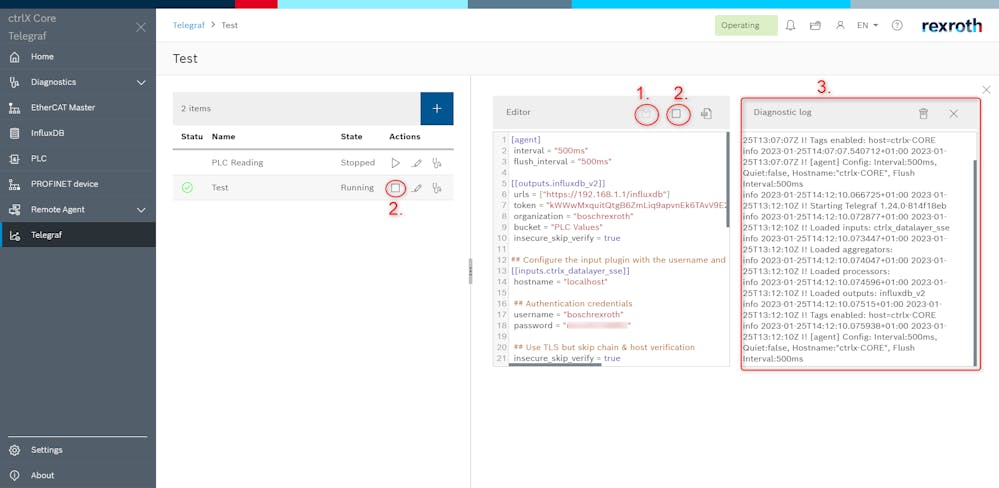Click the organization line in editor

[573, 216]
